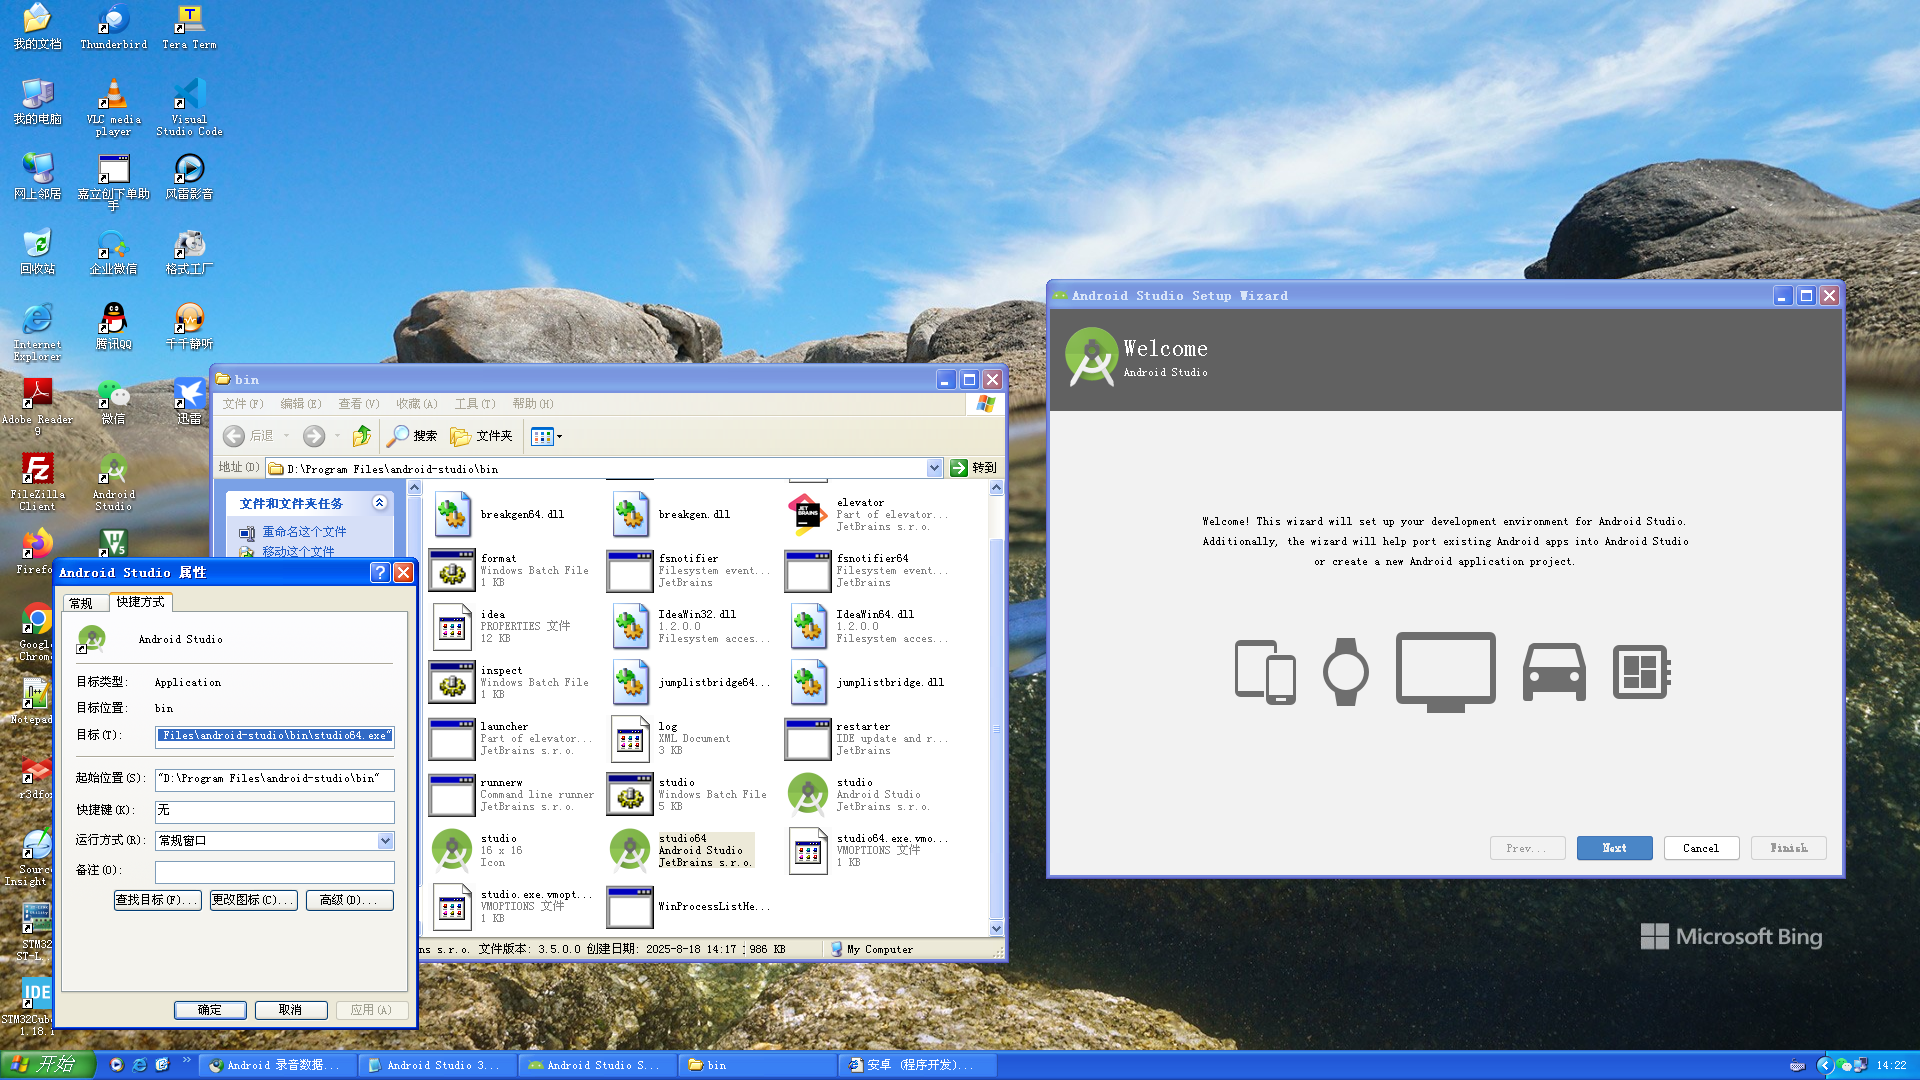Select the Tera Term desktop icon
Image resolution: width=1920 pixels, height=1080 pixels.
189,27
